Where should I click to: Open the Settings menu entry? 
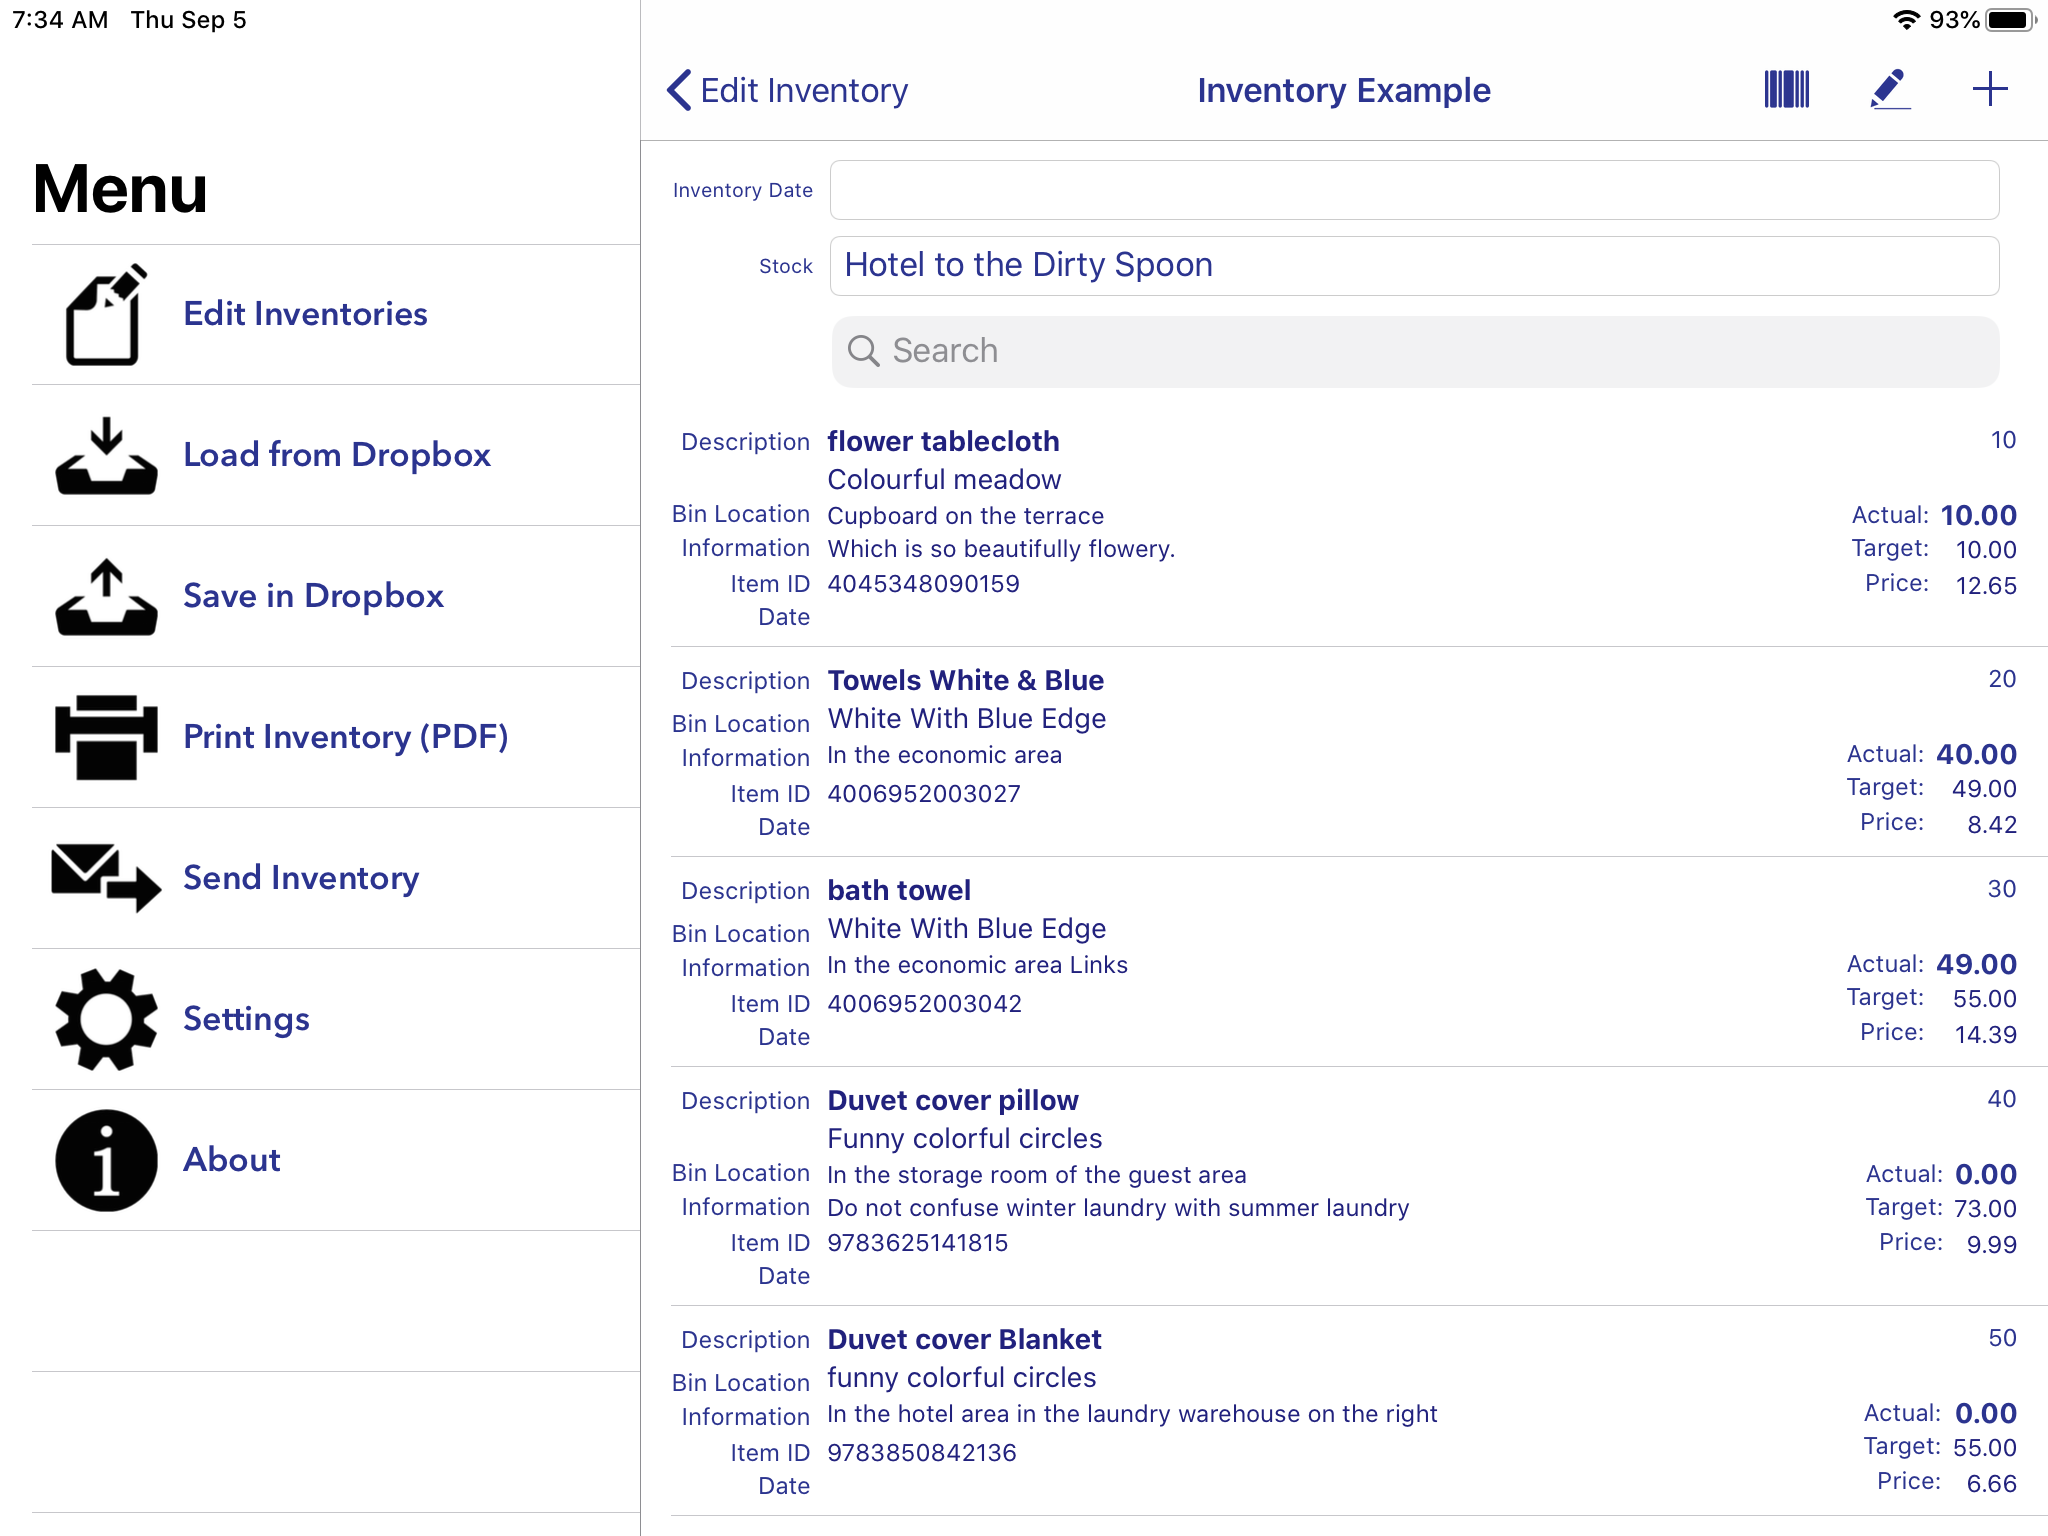(246, 1019)
